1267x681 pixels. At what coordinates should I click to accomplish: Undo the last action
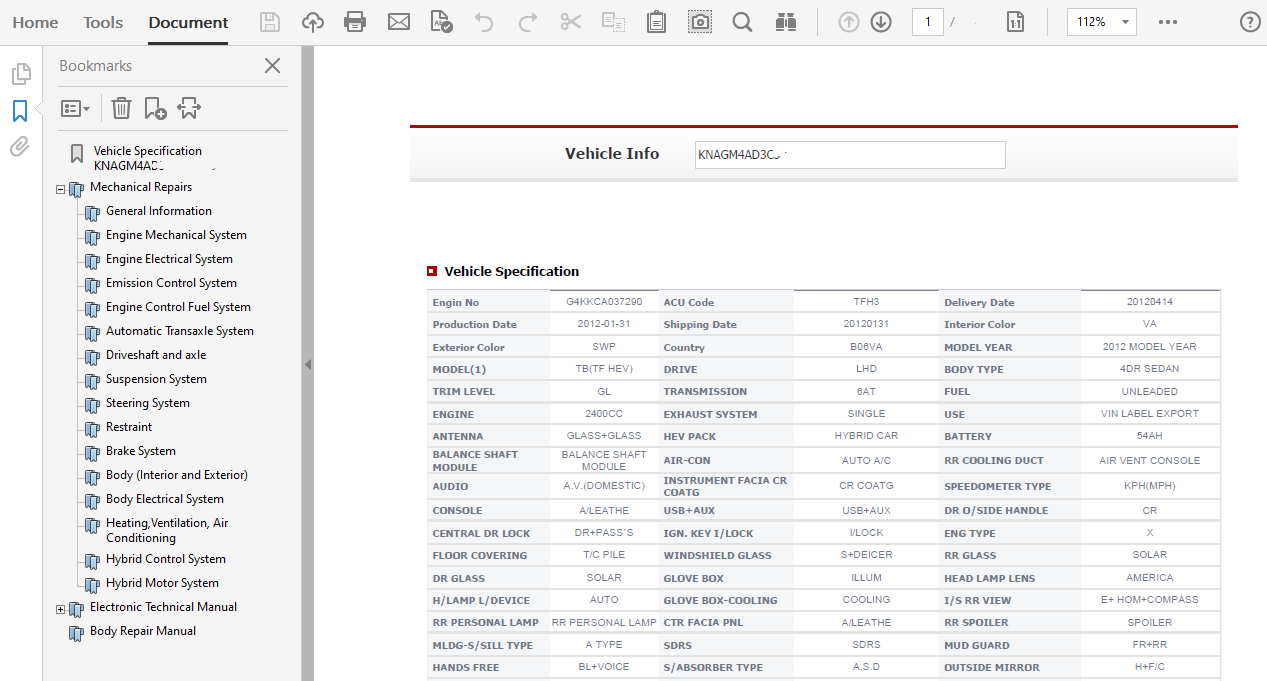484,21
